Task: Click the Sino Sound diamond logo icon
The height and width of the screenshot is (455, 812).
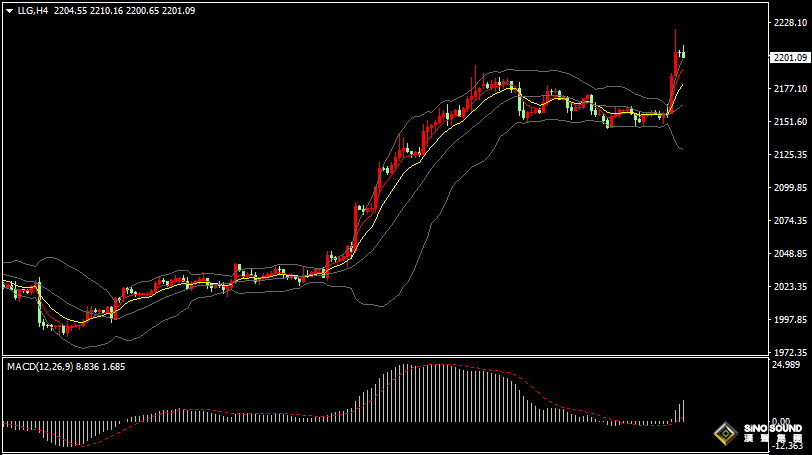Action: (723, 434)
